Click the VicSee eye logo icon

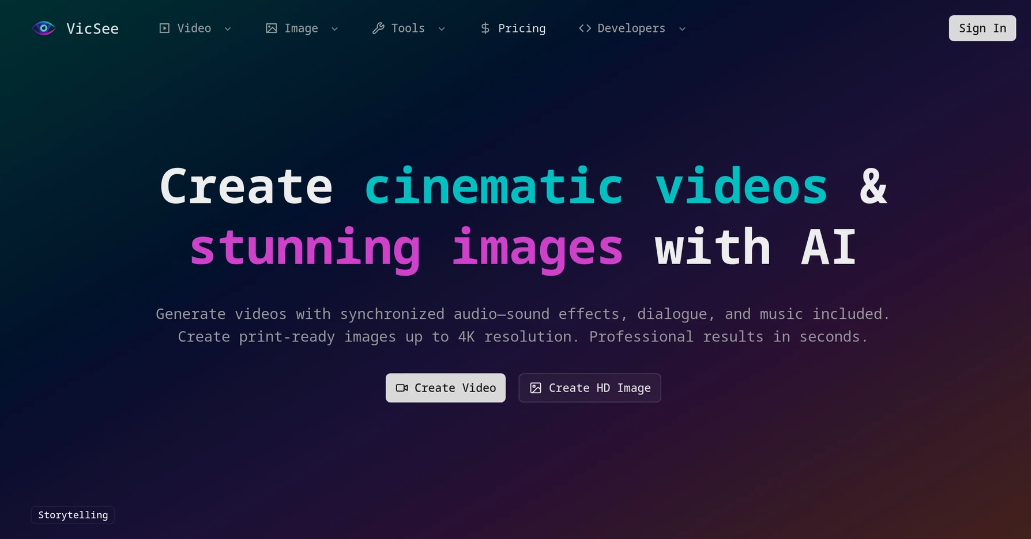click(43, 28)
